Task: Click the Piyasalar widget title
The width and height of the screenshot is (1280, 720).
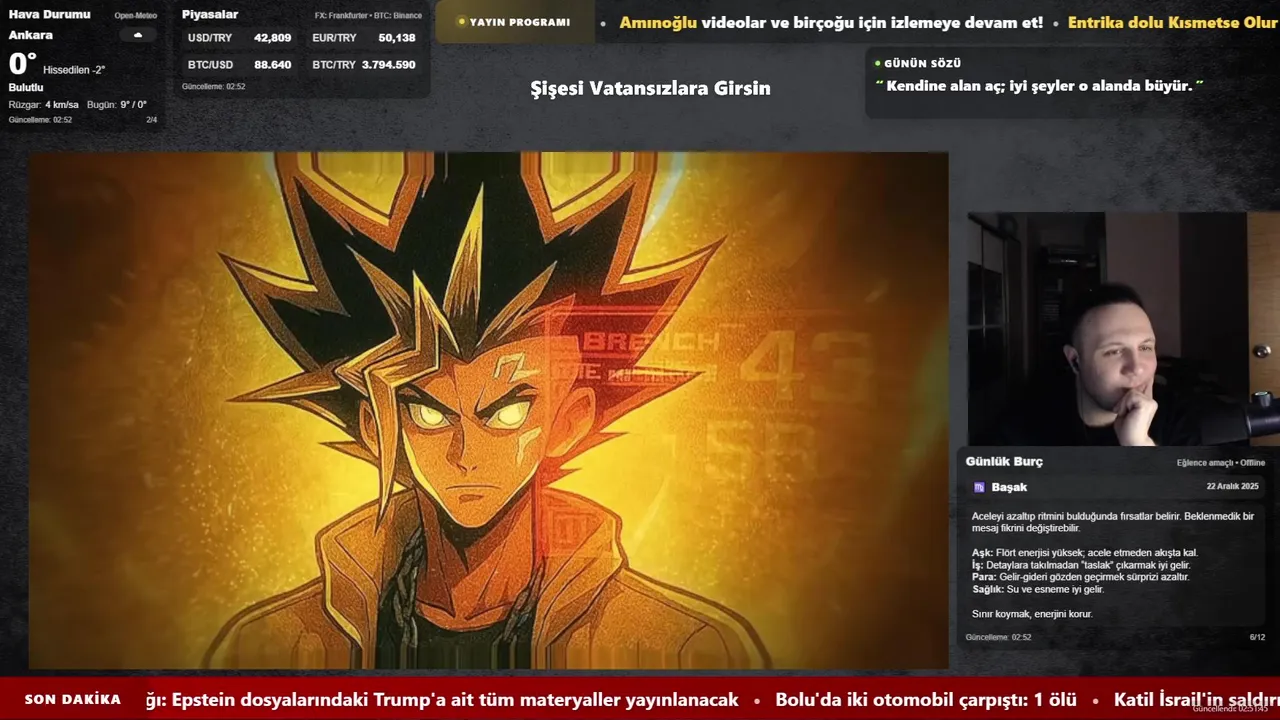Action: (x=210, y=14)
